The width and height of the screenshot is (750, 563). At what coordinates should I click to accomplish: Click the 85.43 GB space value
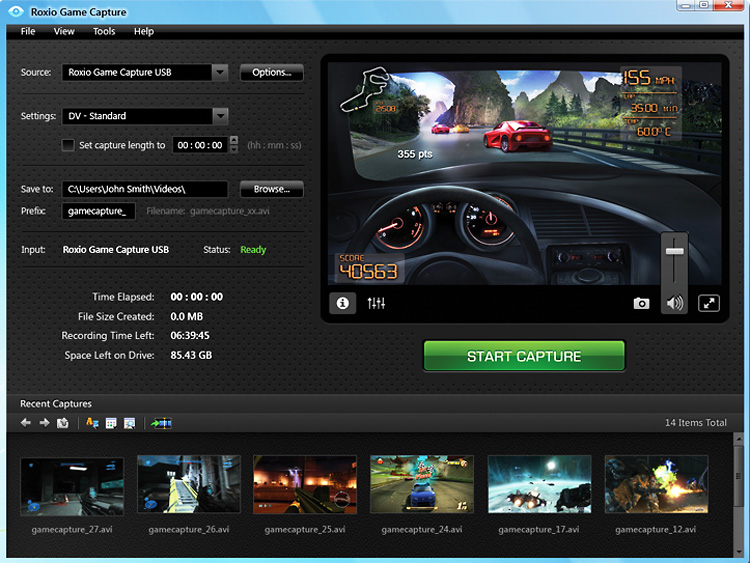click(191, 355)
